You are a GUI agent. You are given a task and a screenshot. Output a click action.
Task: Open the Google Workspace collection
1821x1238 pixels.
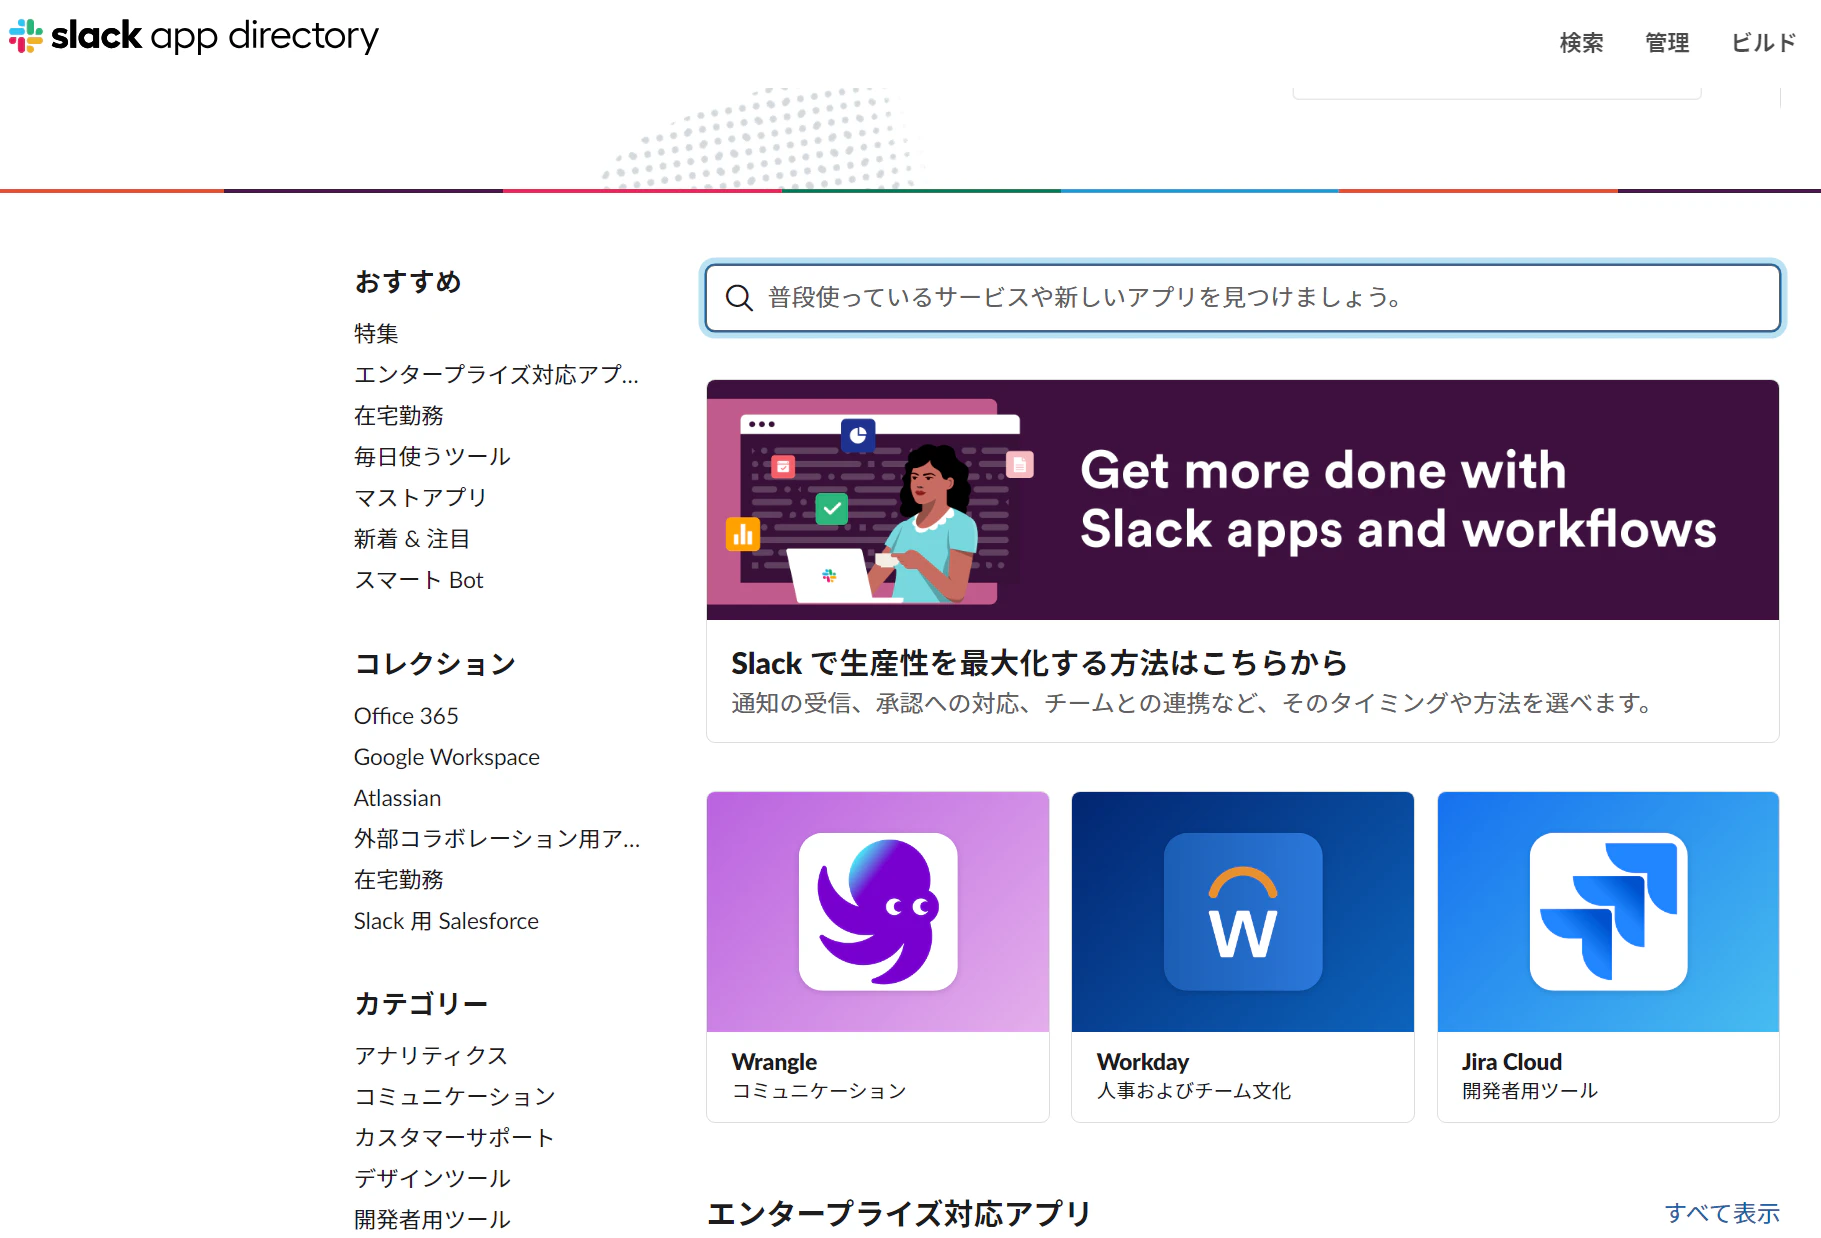pos(446,757)
